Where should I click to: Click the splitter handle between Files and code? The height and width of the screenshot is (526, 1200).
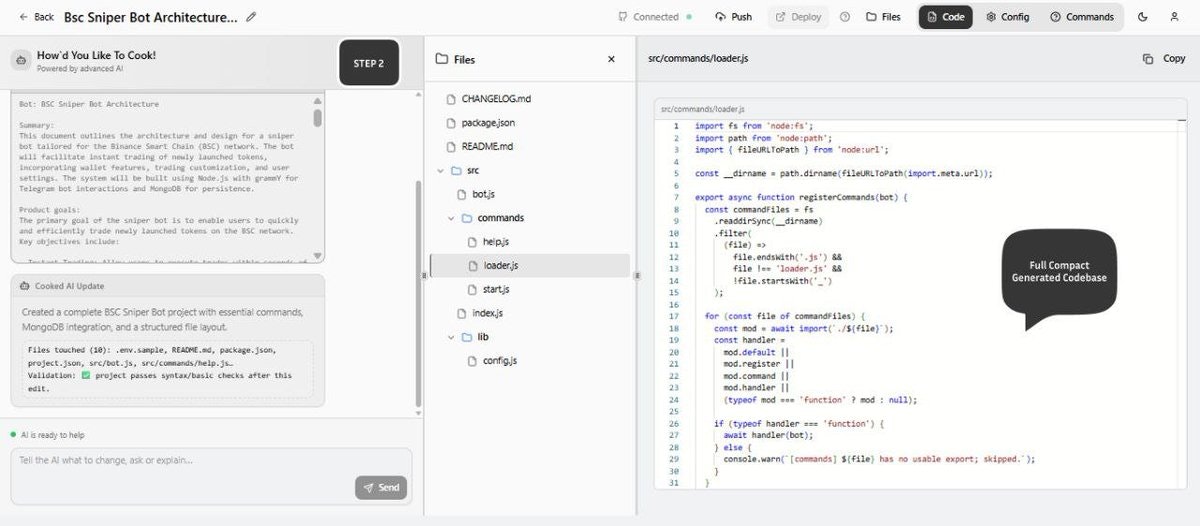click(x=637, y=277)
